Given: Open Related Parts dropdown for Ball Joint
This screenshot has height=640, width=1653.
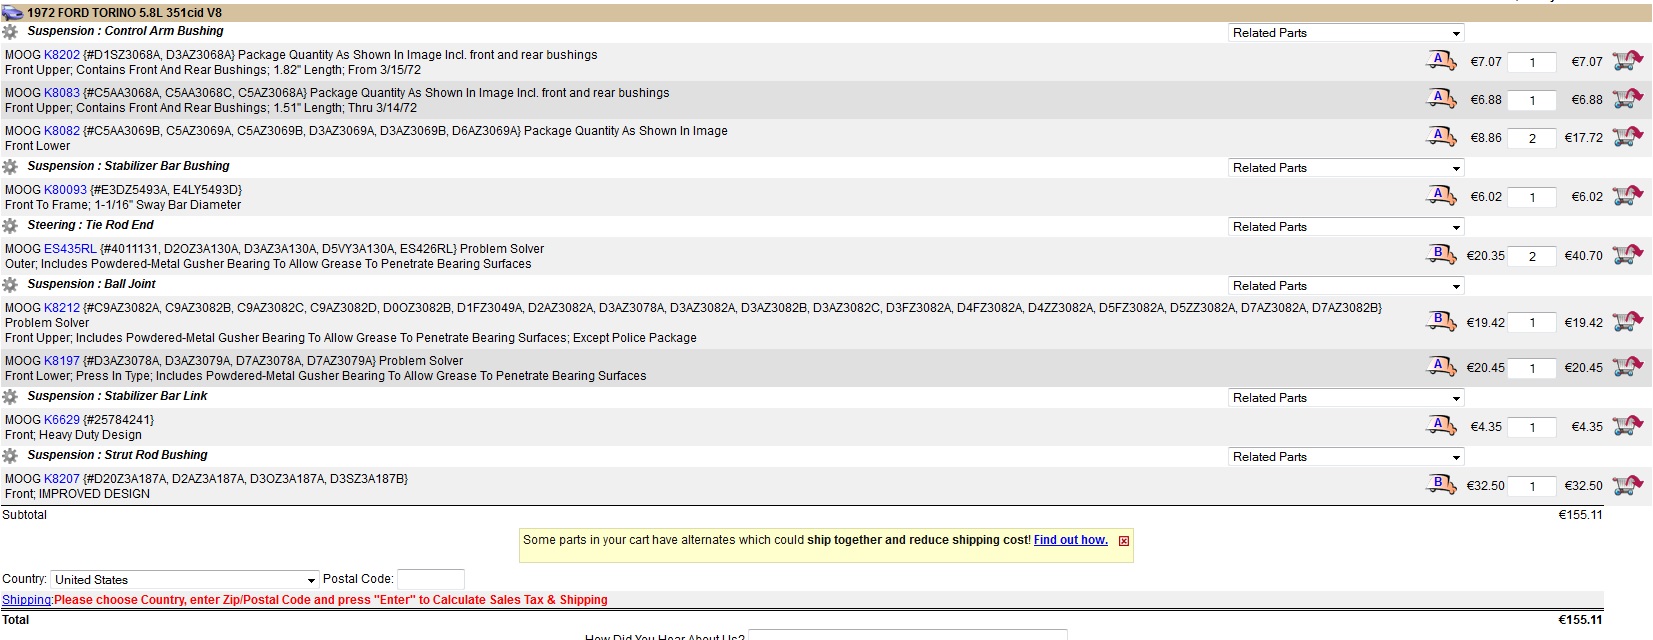Looking at the screenshot, I should [1346, 286].
